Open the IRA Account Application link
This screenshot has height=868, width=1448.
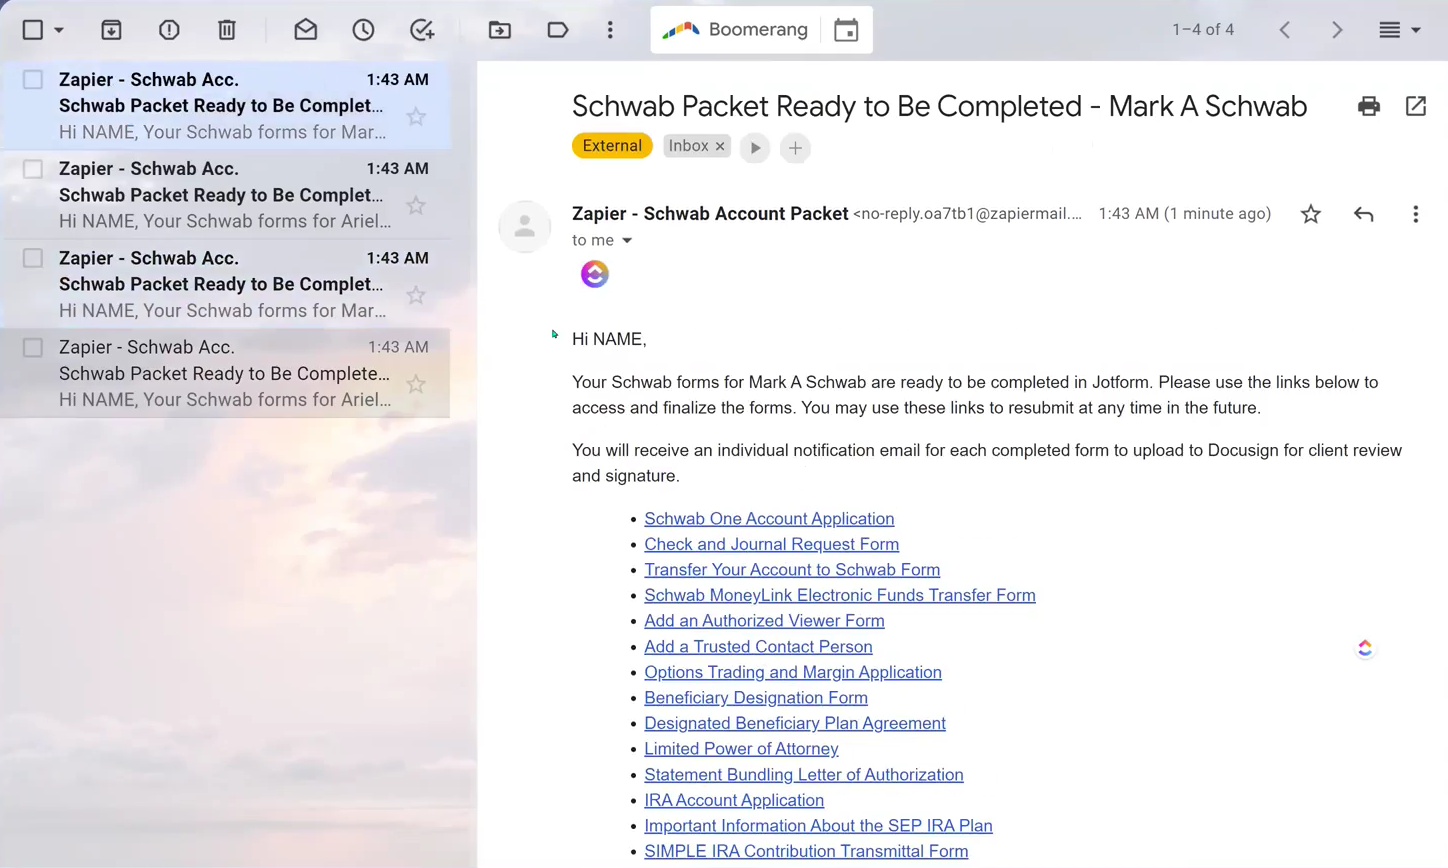(734, 801)
